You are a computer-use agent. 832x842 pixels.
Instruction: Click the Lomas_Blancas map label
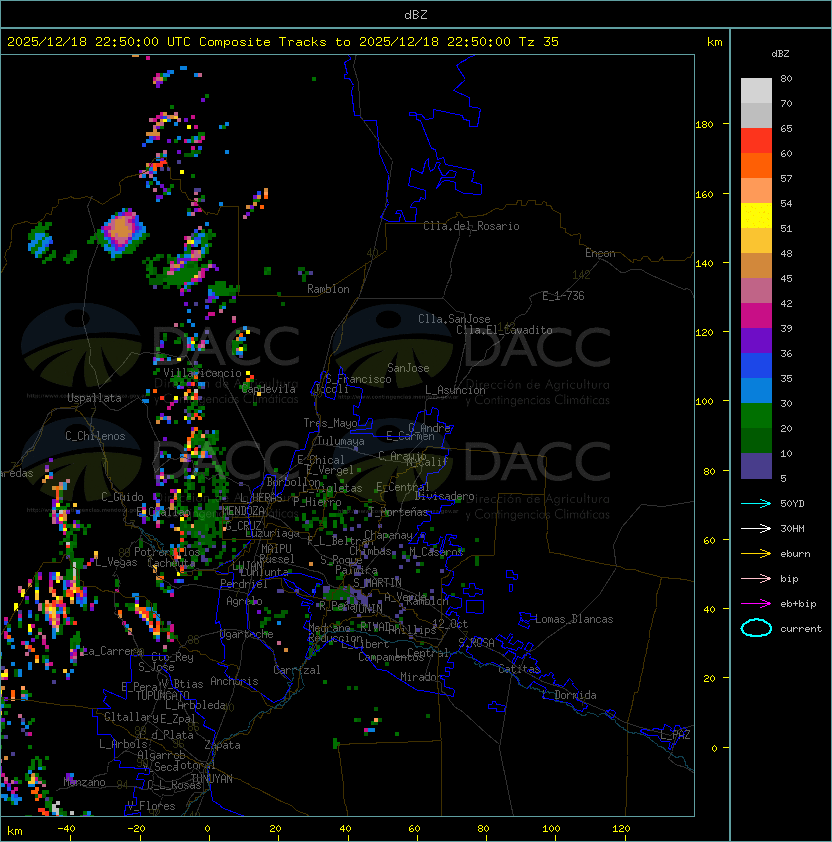[x=574, y=619]
